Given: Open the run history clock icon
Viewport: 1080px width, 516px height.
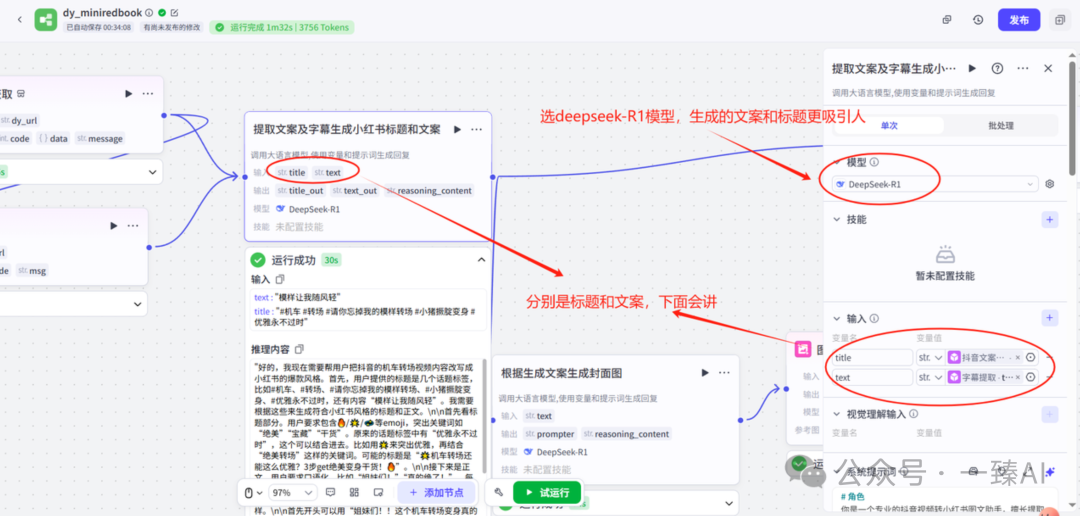Looking at the screenshot, I should [977, 19].
